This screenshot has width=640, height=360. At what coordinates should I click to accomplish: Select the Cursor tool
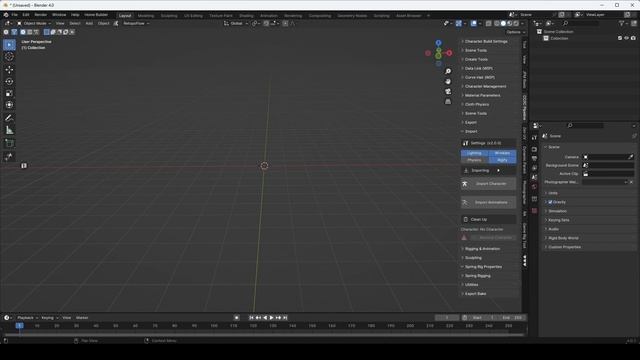9,57
